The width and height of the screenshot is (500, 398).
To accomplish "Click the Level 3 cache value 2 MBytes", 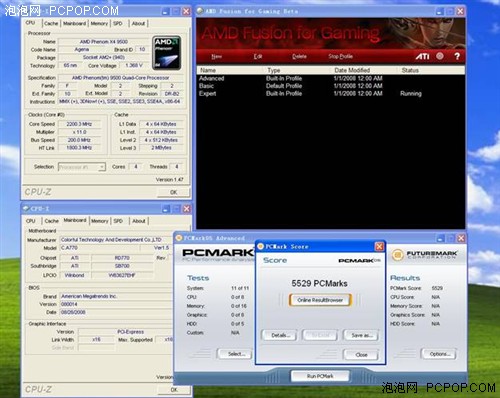I will 161,148.
